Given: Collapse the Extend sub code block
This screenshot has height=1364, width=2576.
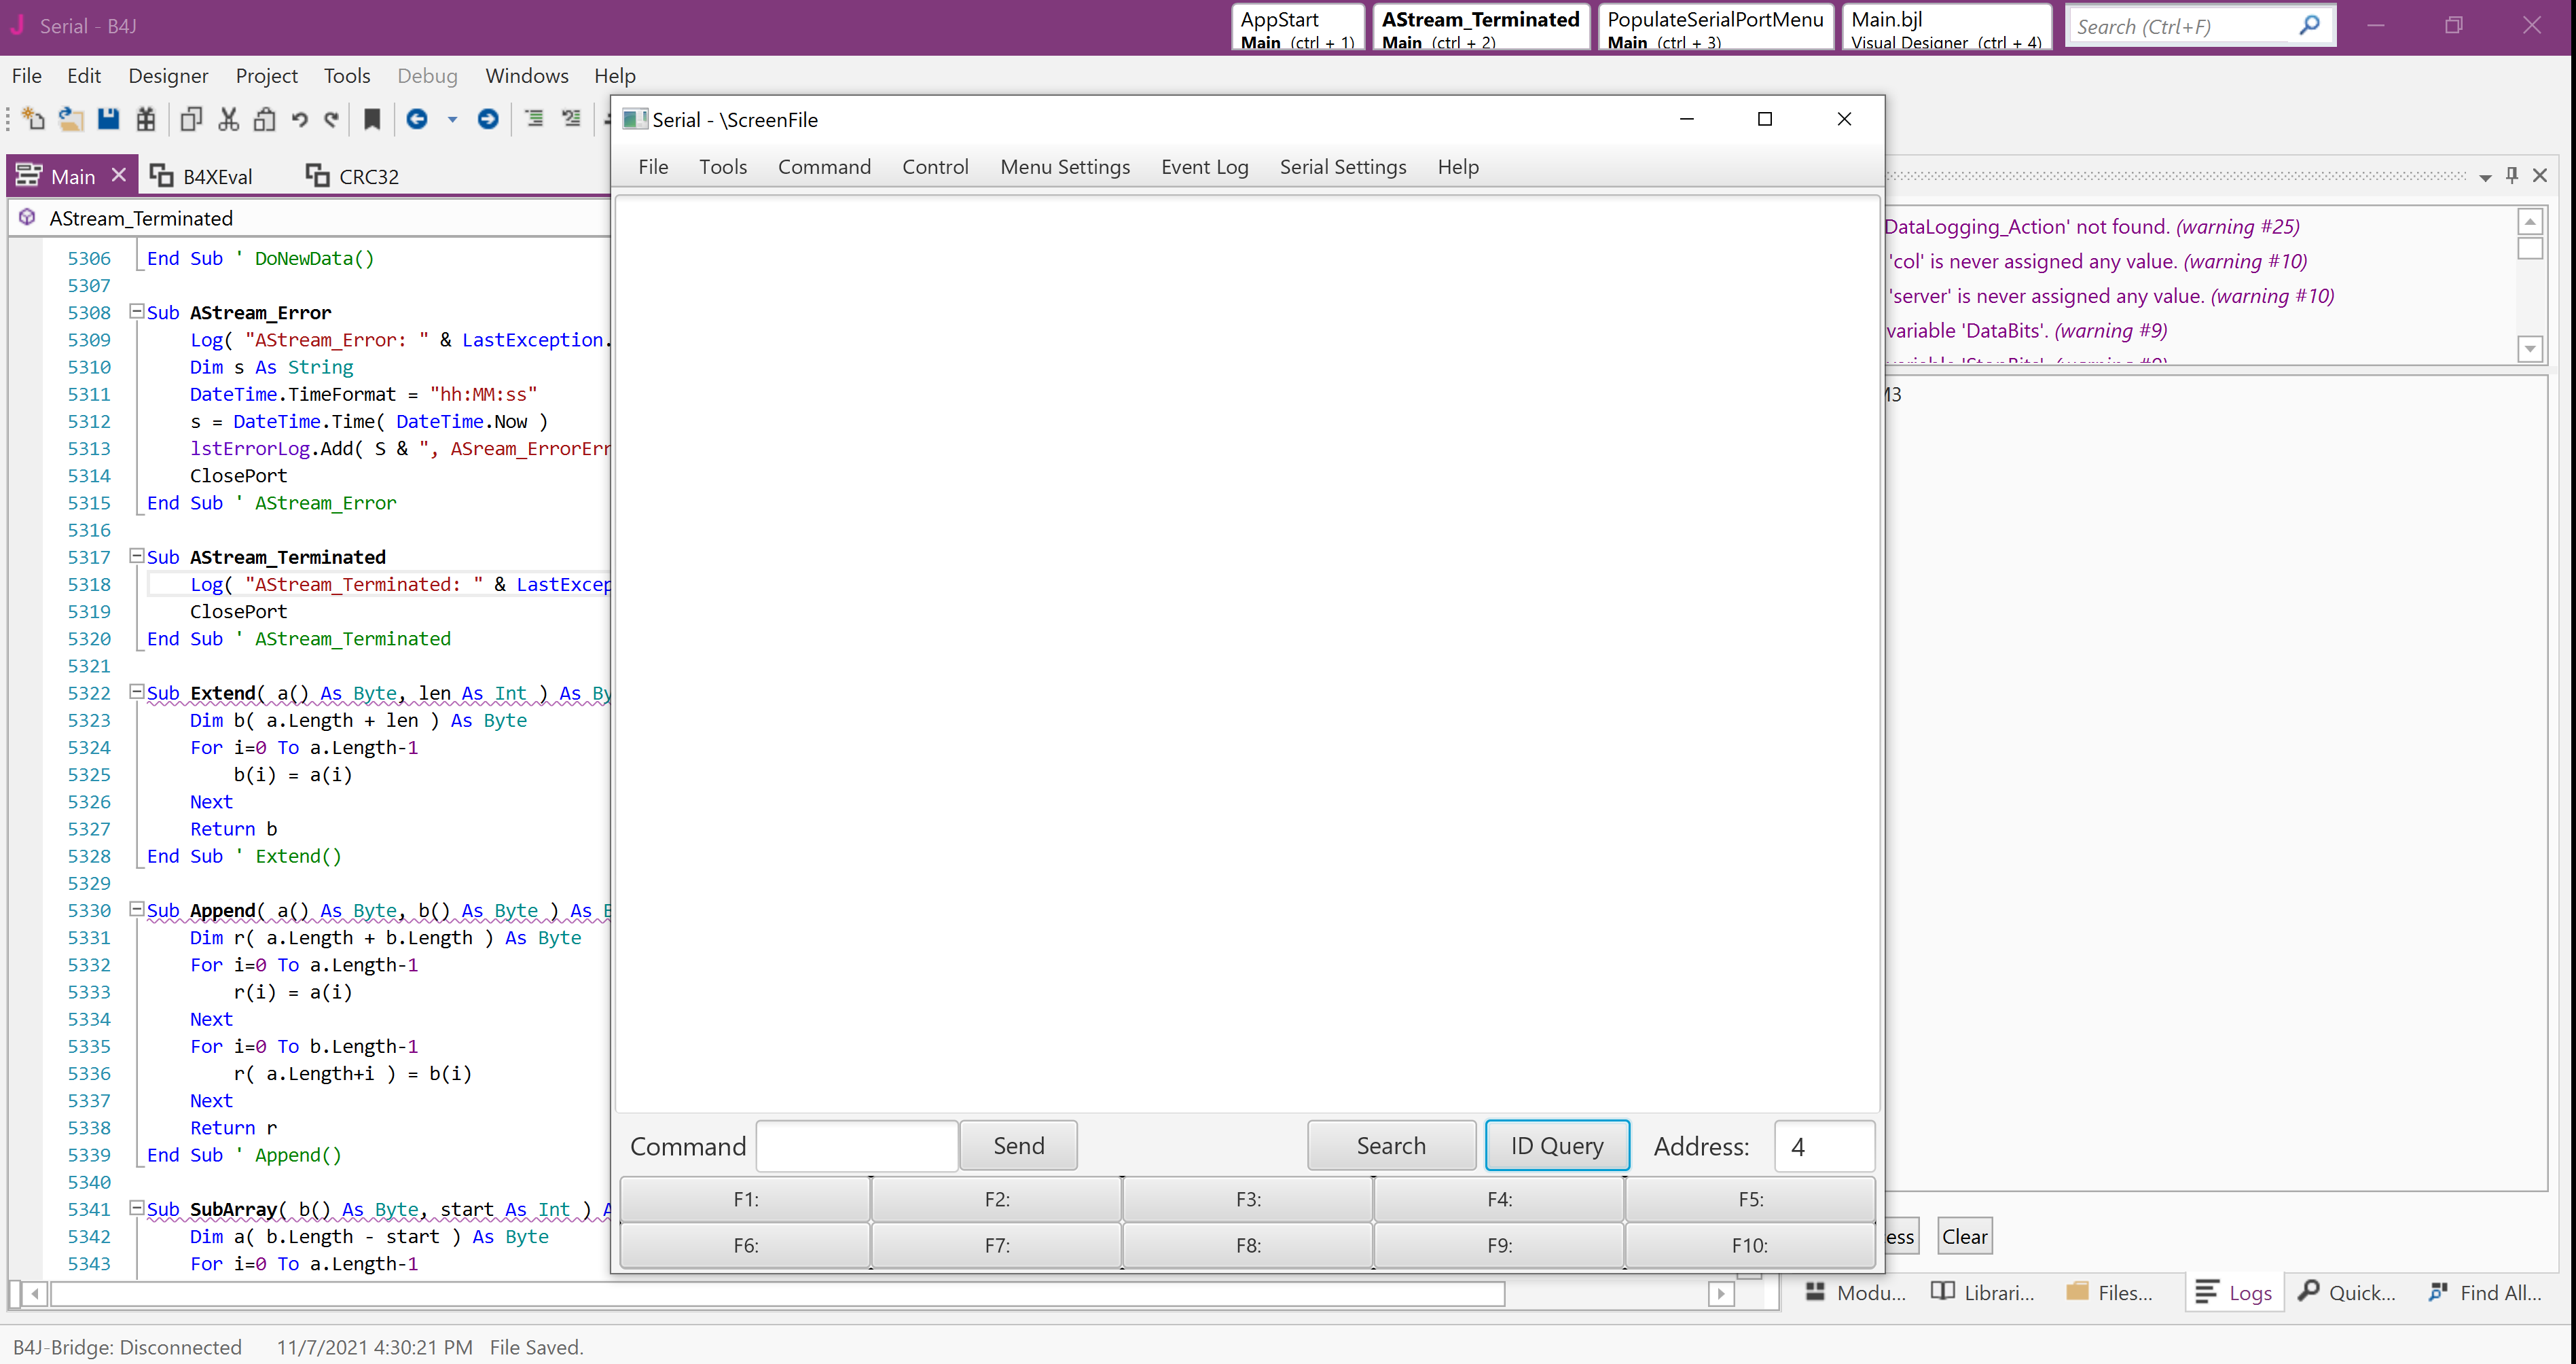Looking at the screenshot, I should [136, 692].
